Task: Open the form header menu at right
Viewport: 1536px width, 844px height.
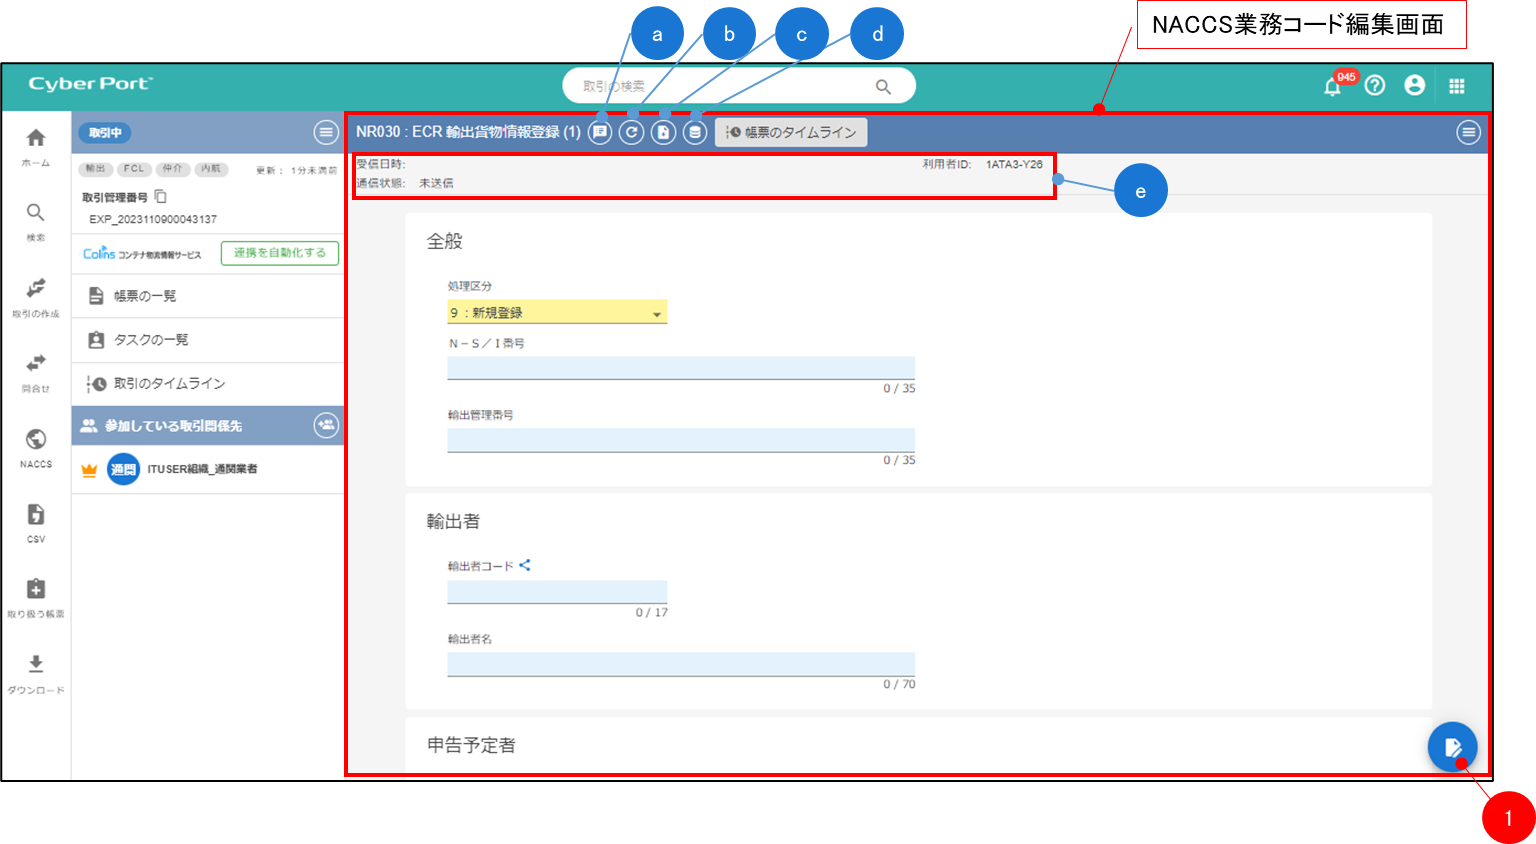Action: tap(1468, 132)
